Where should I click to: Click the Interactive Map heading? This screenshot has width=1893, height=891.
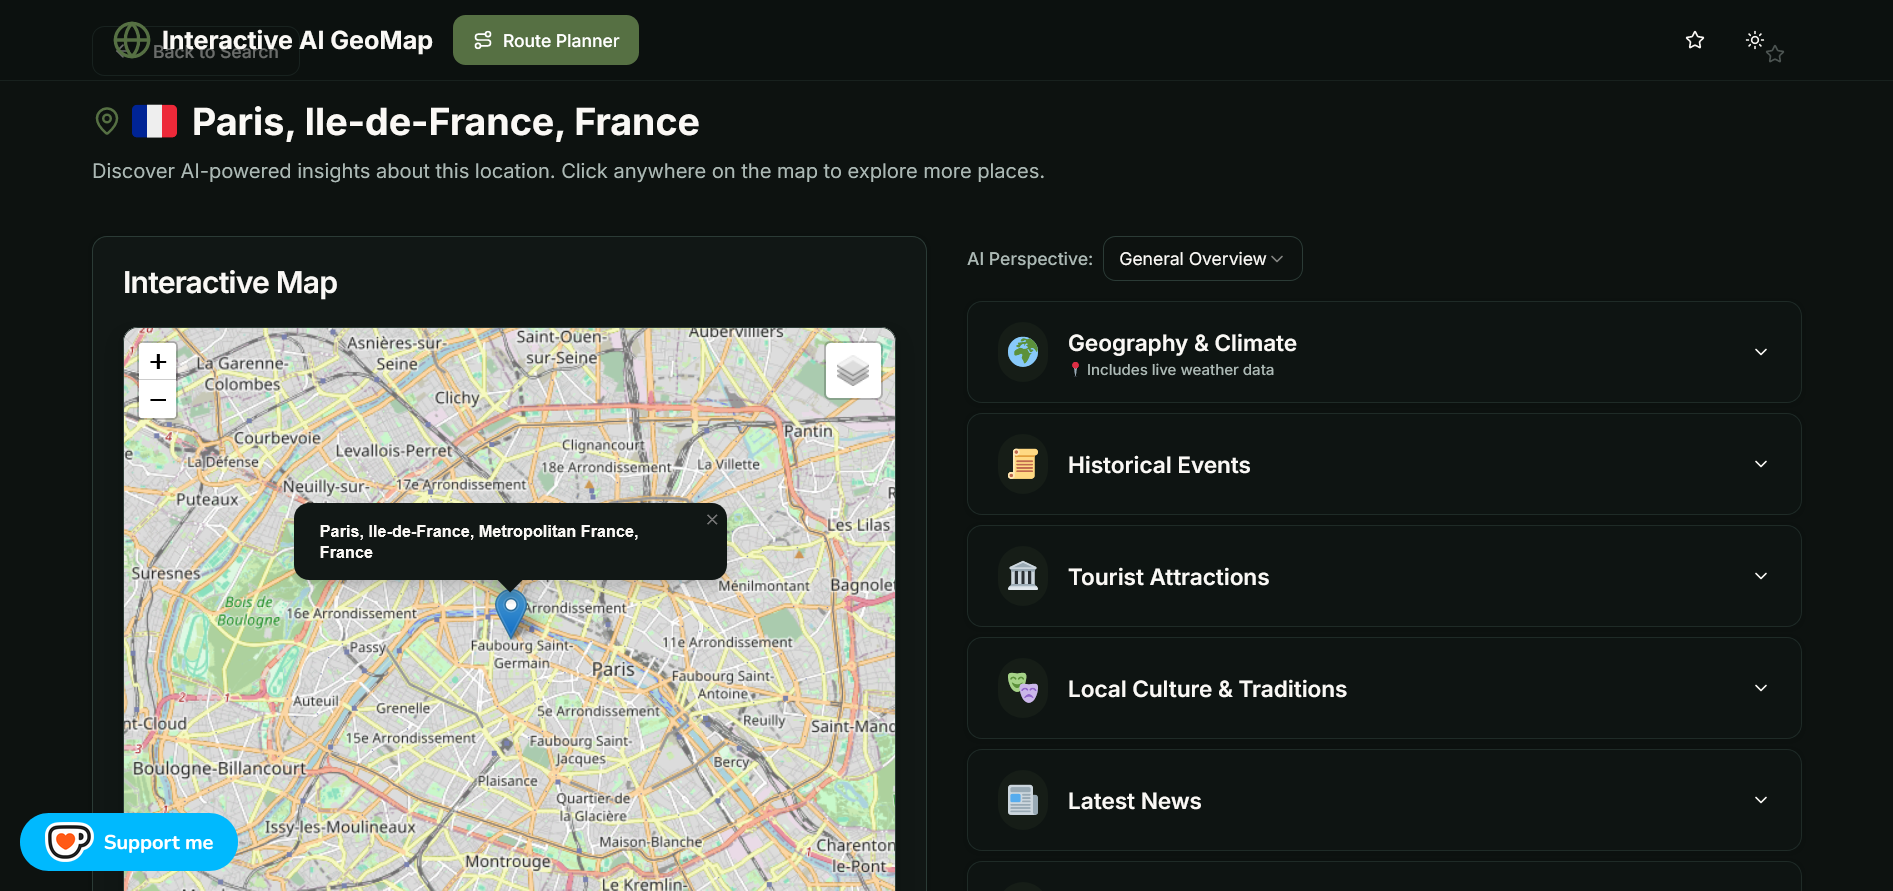pos(230,283)
